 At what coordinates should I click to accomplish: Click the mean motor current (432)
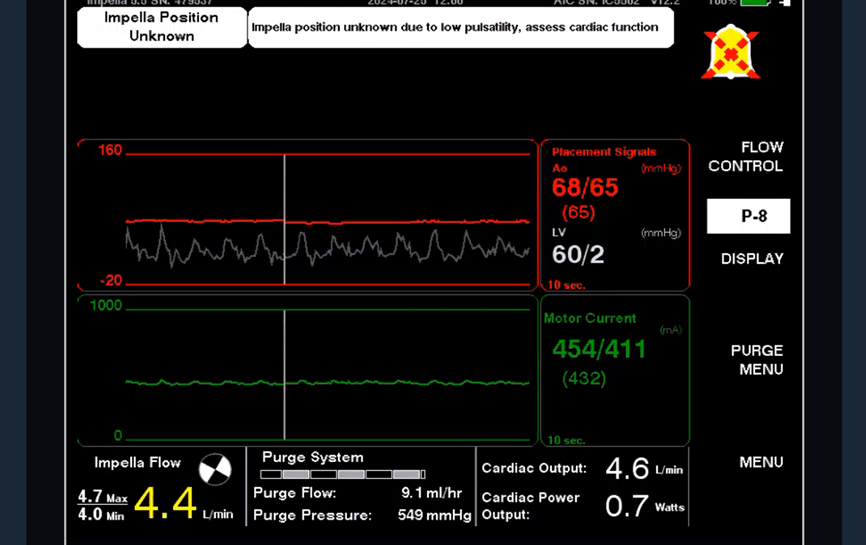pos(584,379)
